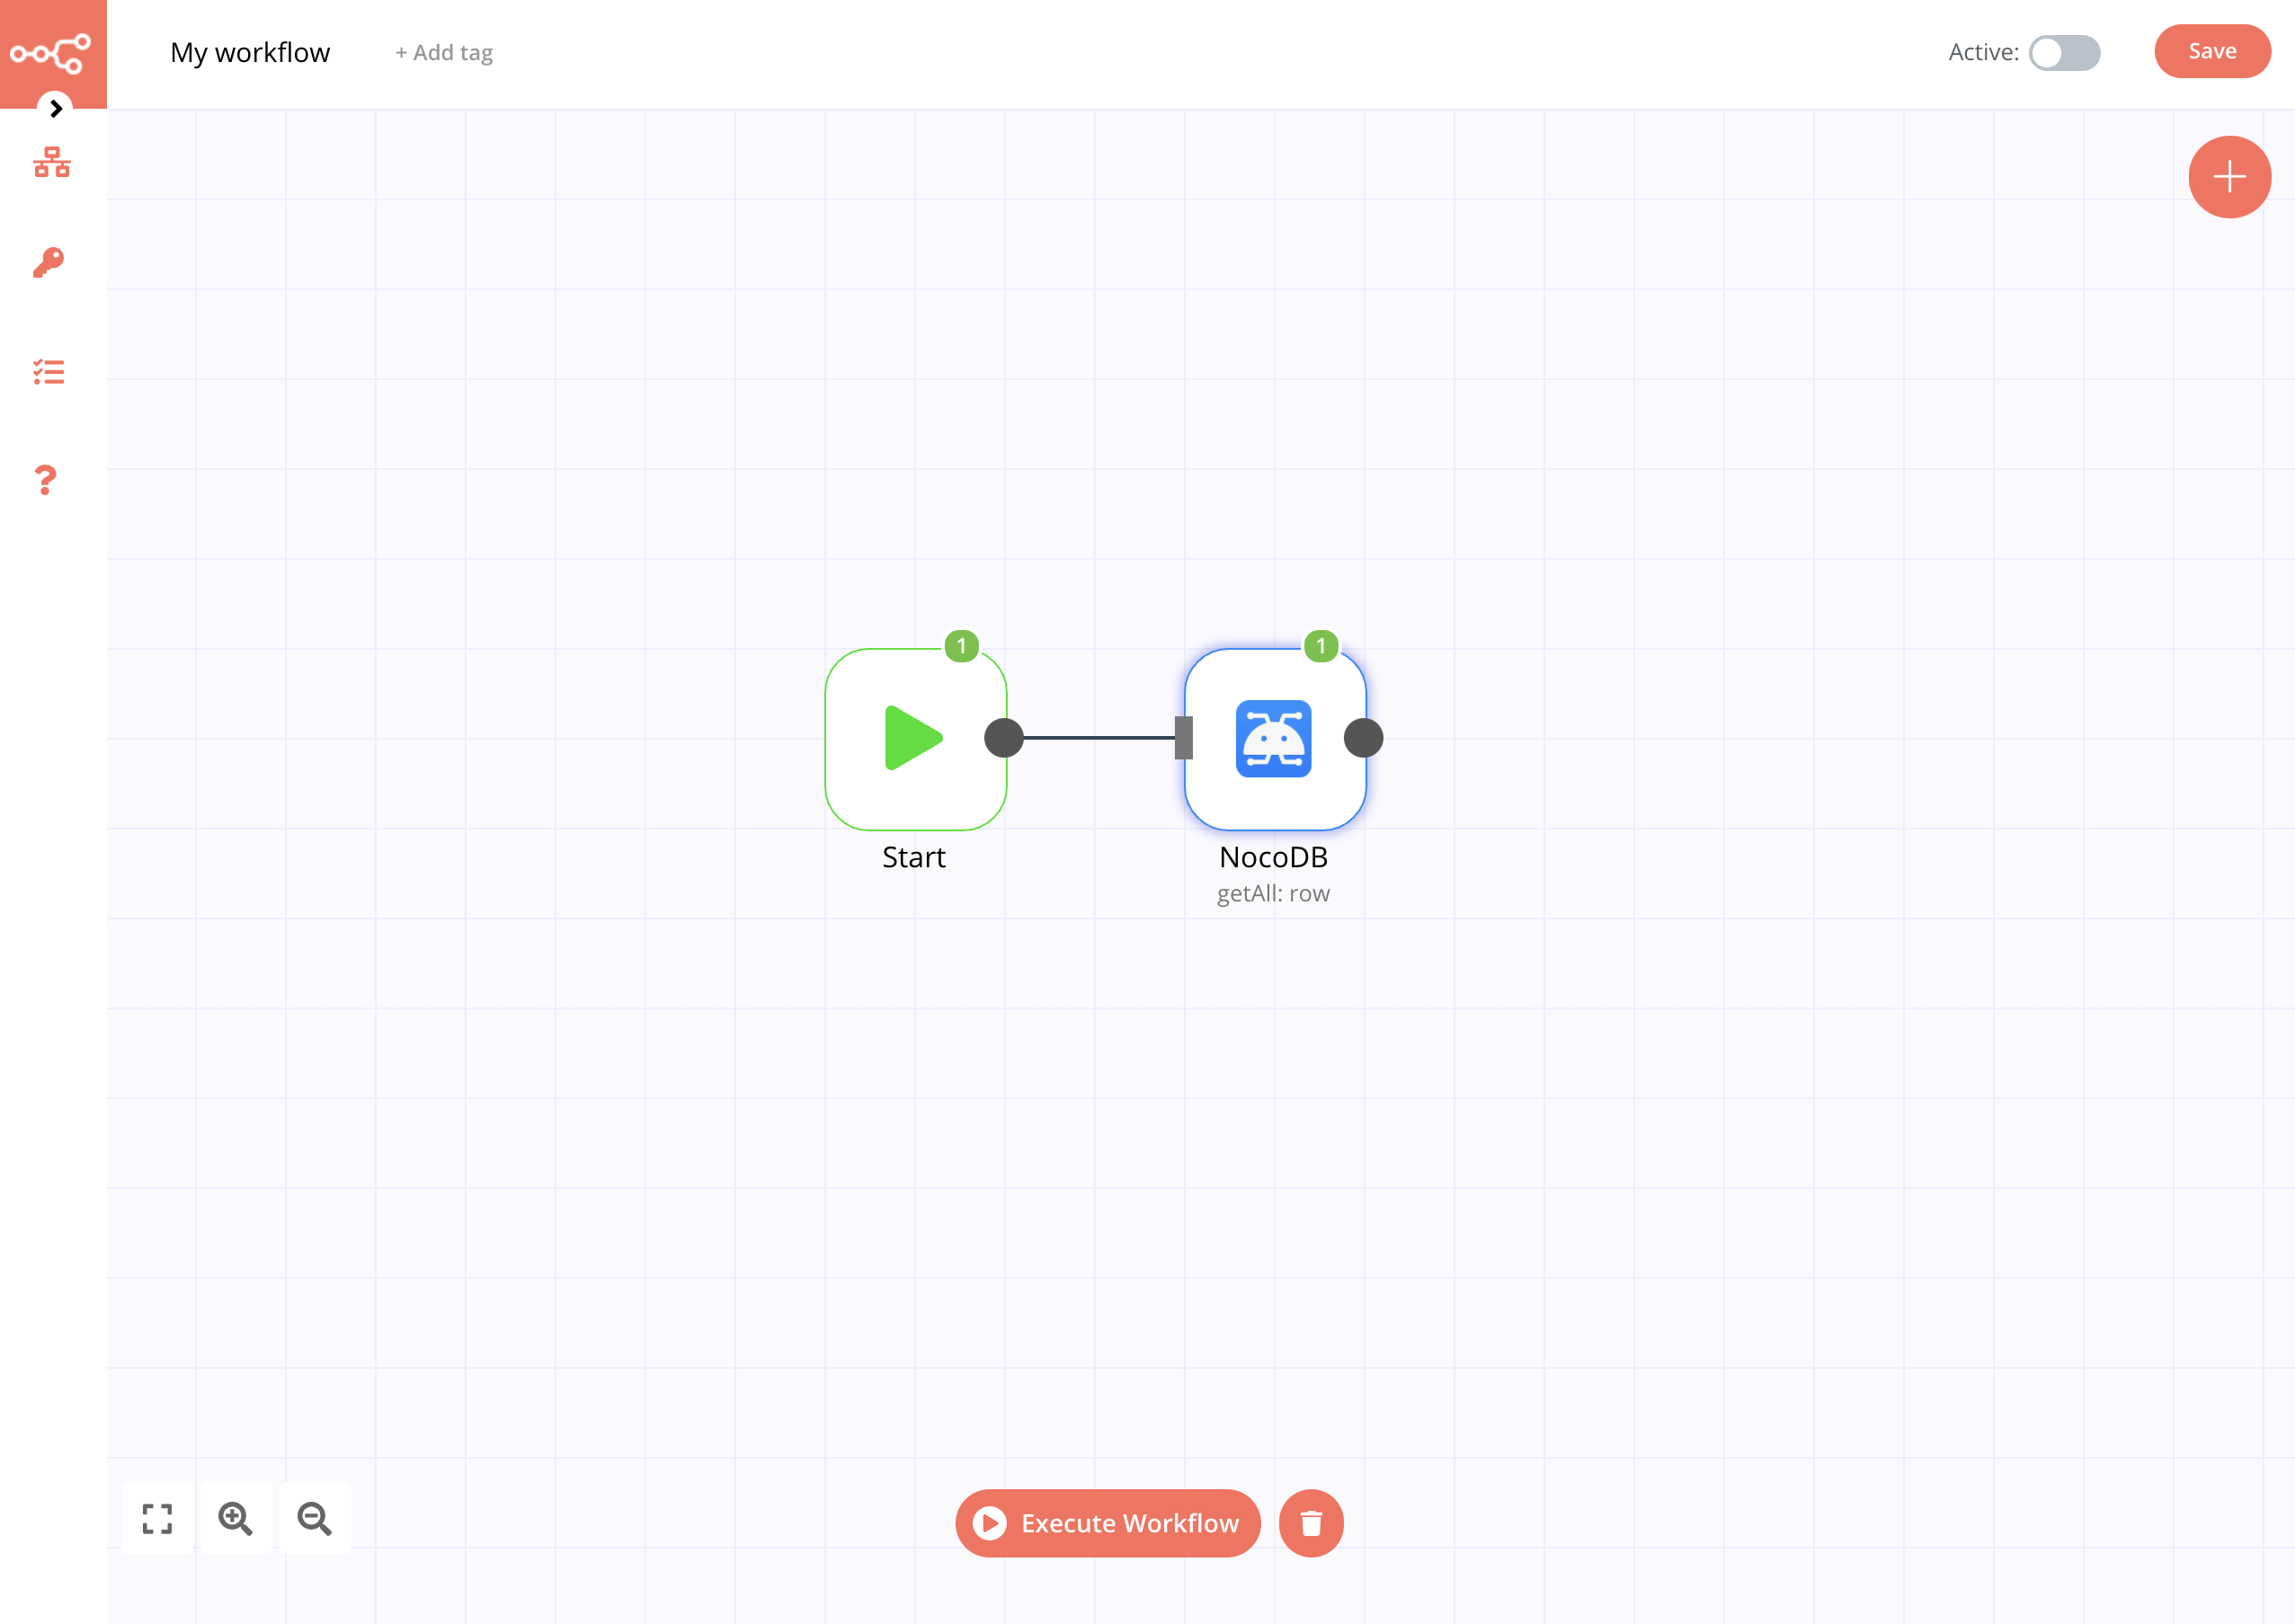The image size is (2295, 1624).
Task: Zoom out of the canvas
Action: coord(314,1518)
